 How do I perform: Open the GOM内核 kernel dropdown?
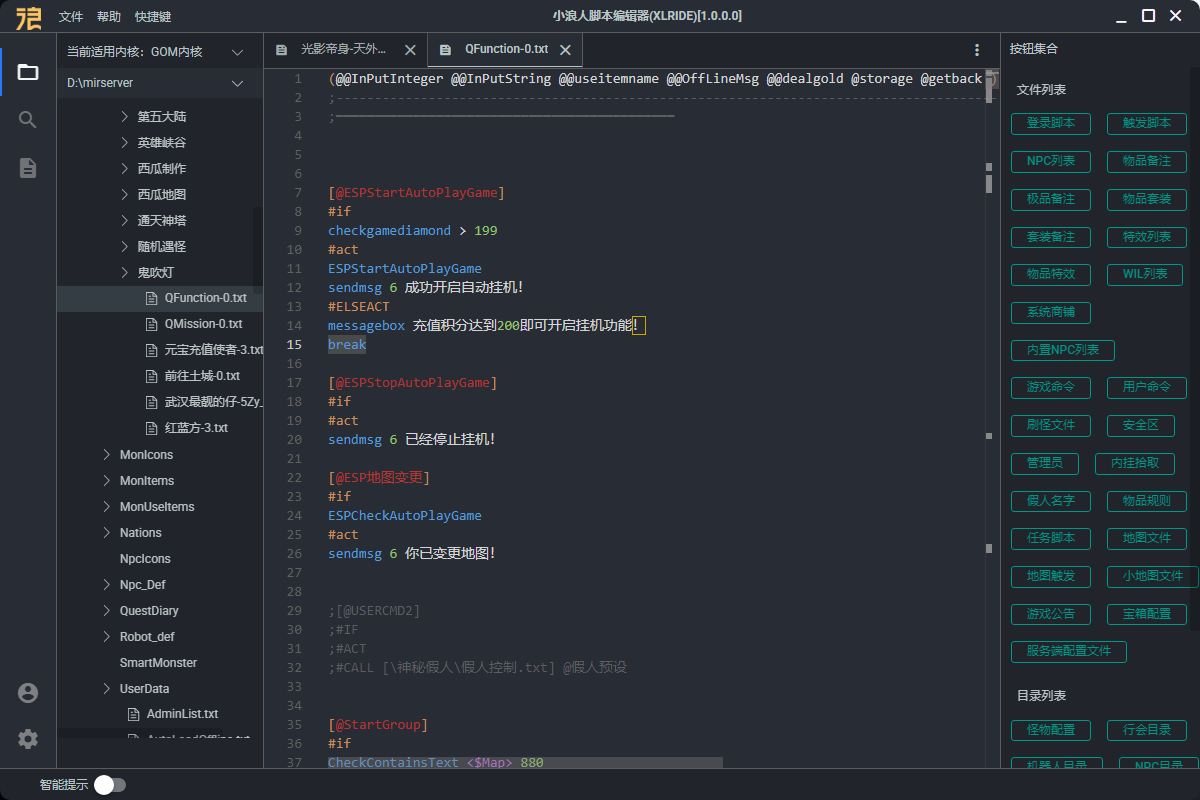[x=237, y=52]
